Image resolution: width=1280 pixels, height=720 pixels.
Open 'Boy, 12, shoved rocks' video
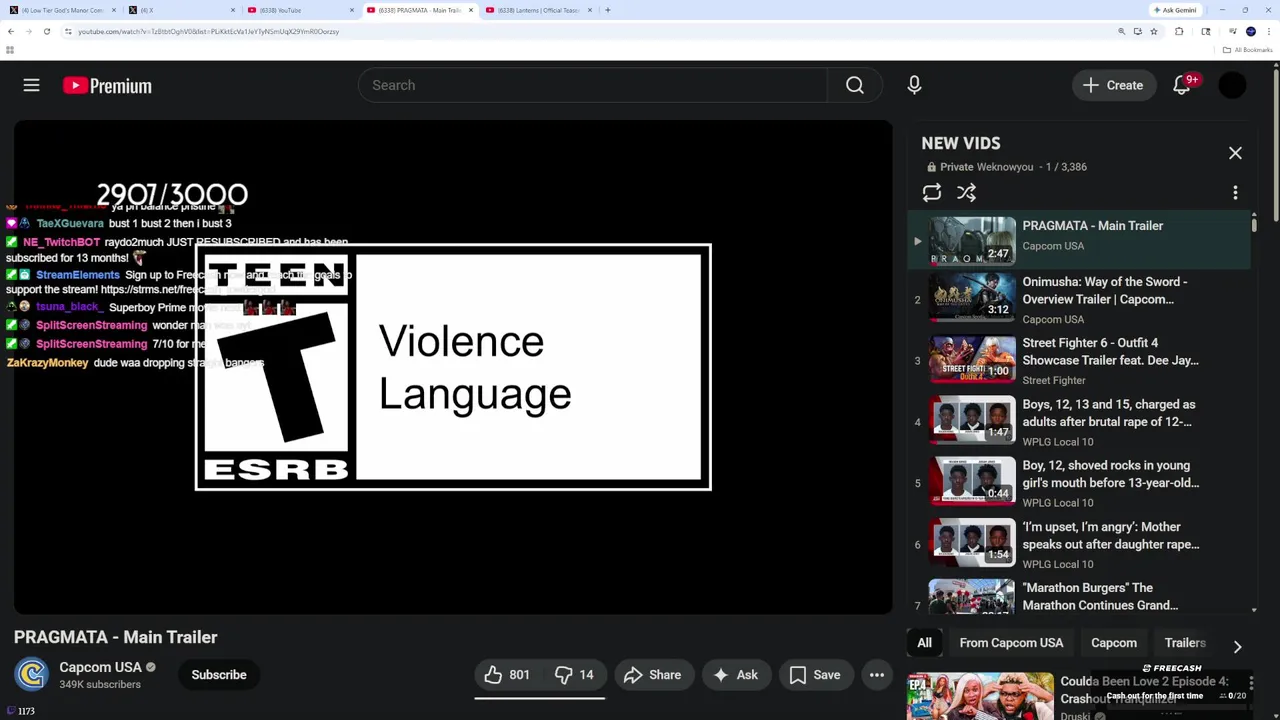pyautogui.click(x=1080, y=483)
